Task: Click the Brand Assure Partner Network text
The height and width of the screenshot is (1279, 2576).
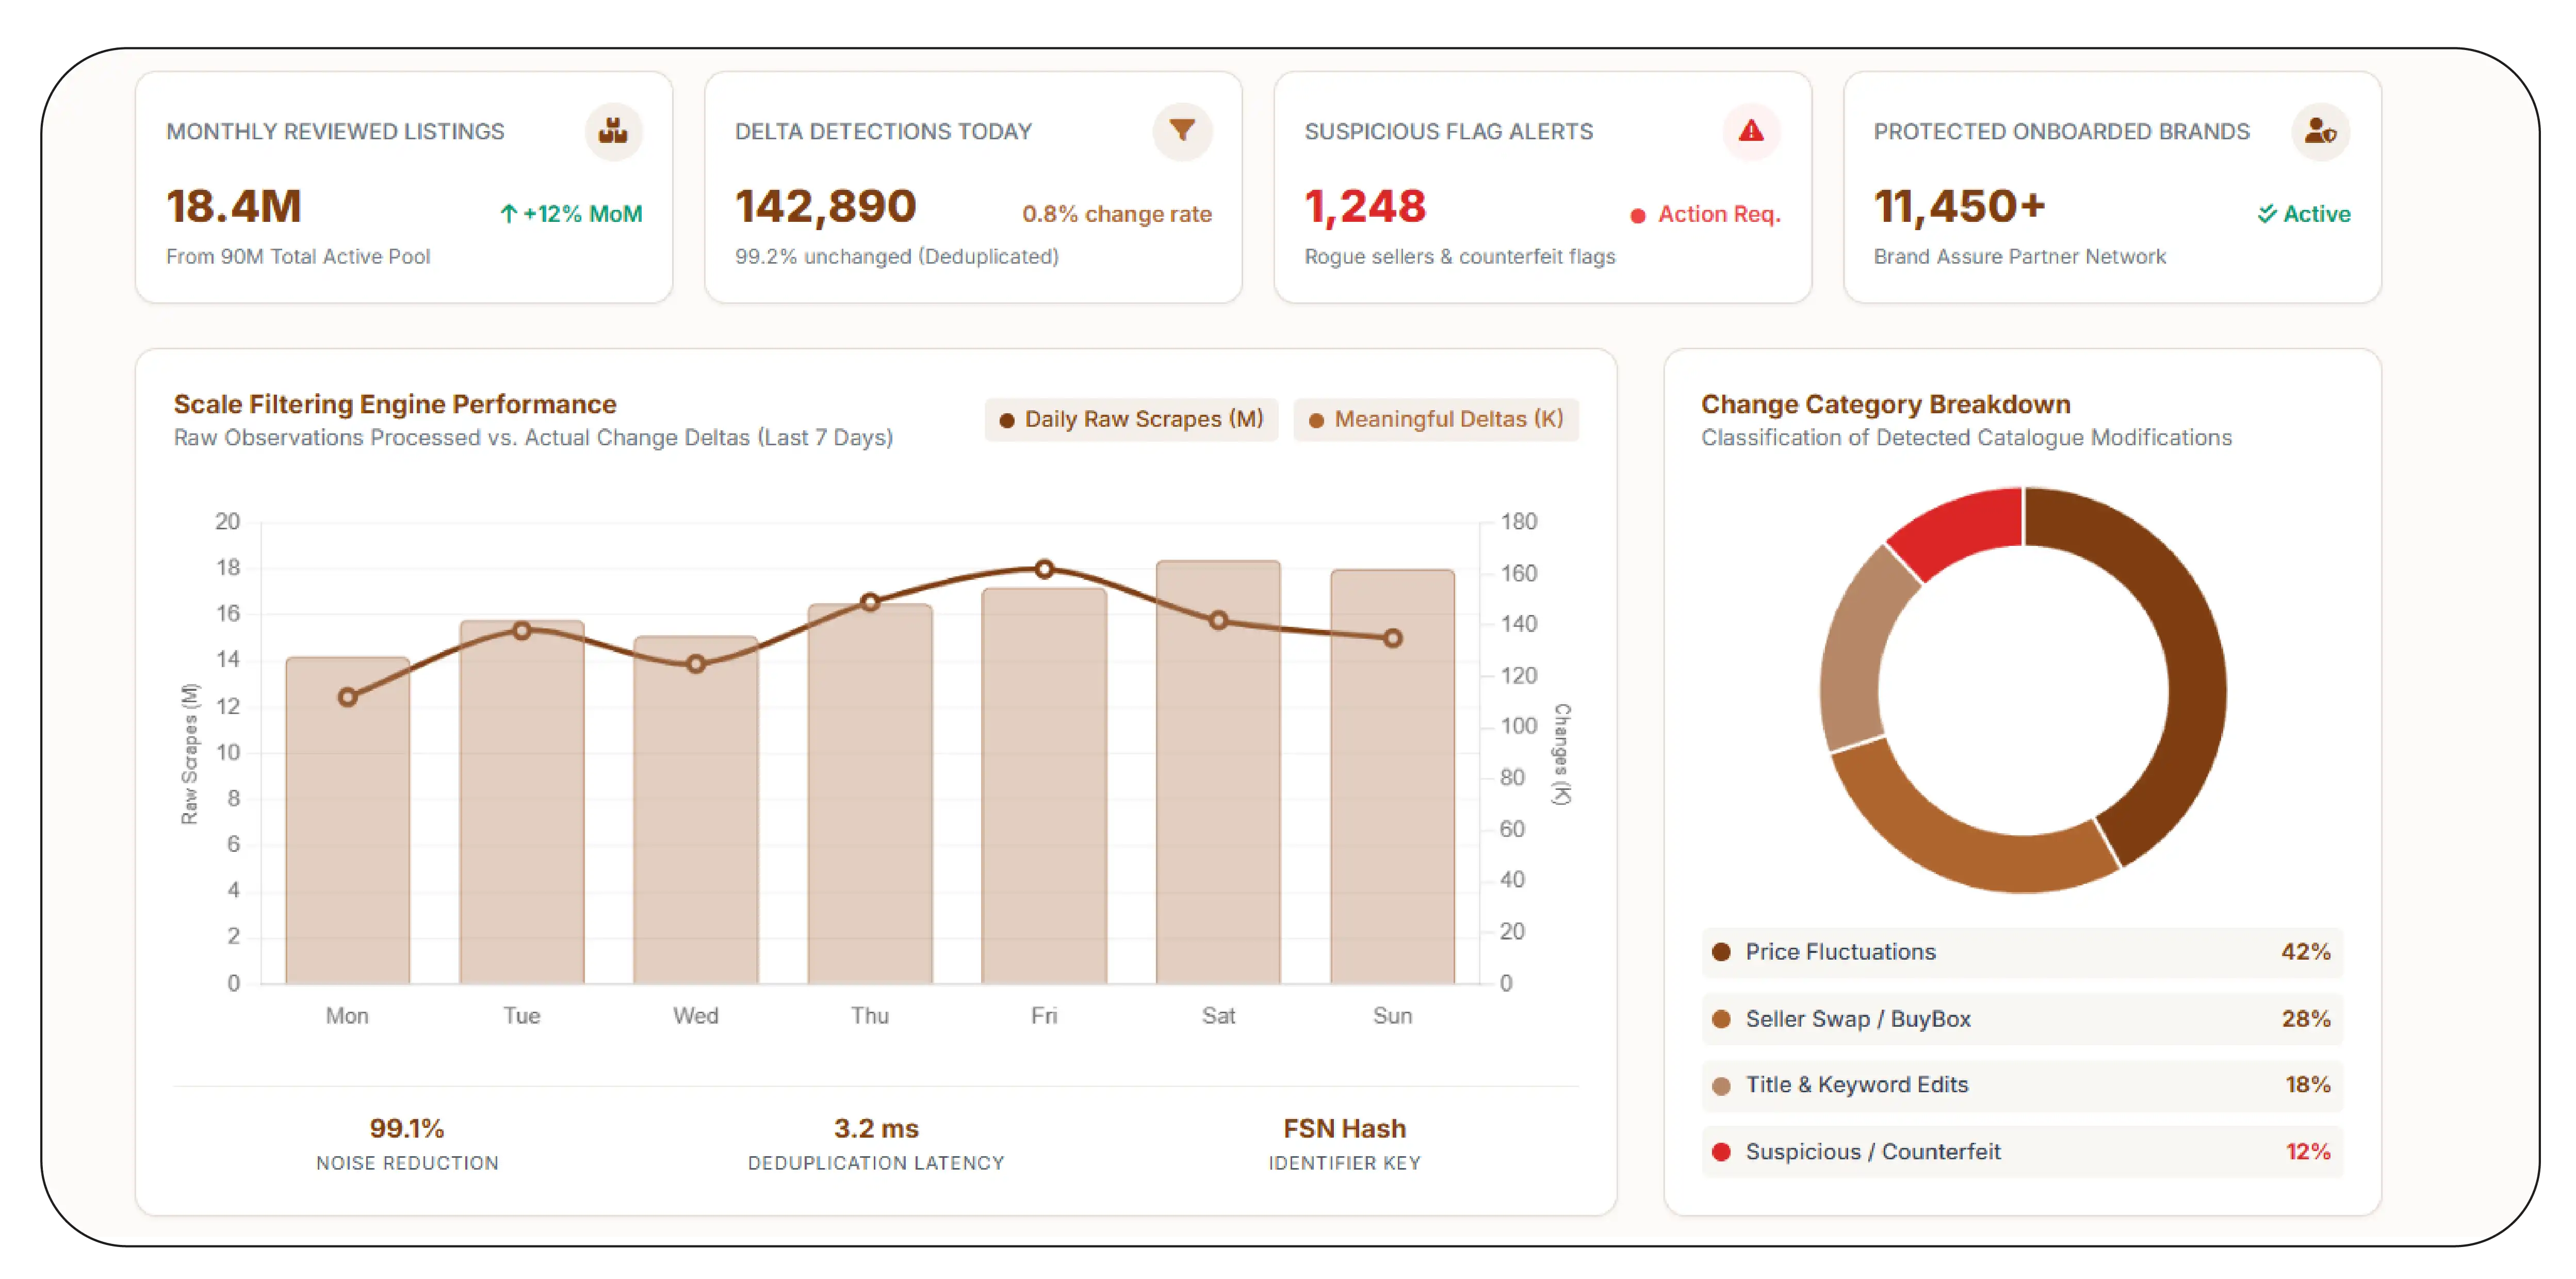Action: [2020, 257]
